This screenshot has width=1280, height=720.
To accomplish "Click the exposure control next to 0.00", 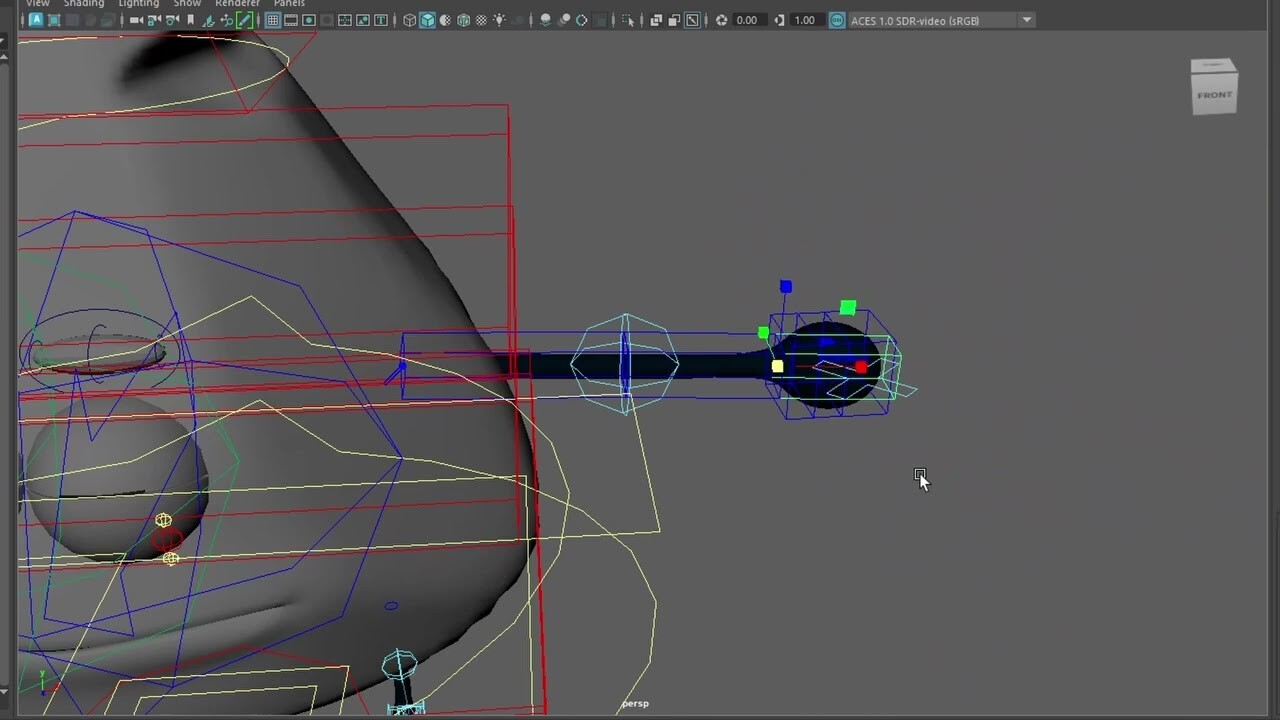I will coord(721,20).
